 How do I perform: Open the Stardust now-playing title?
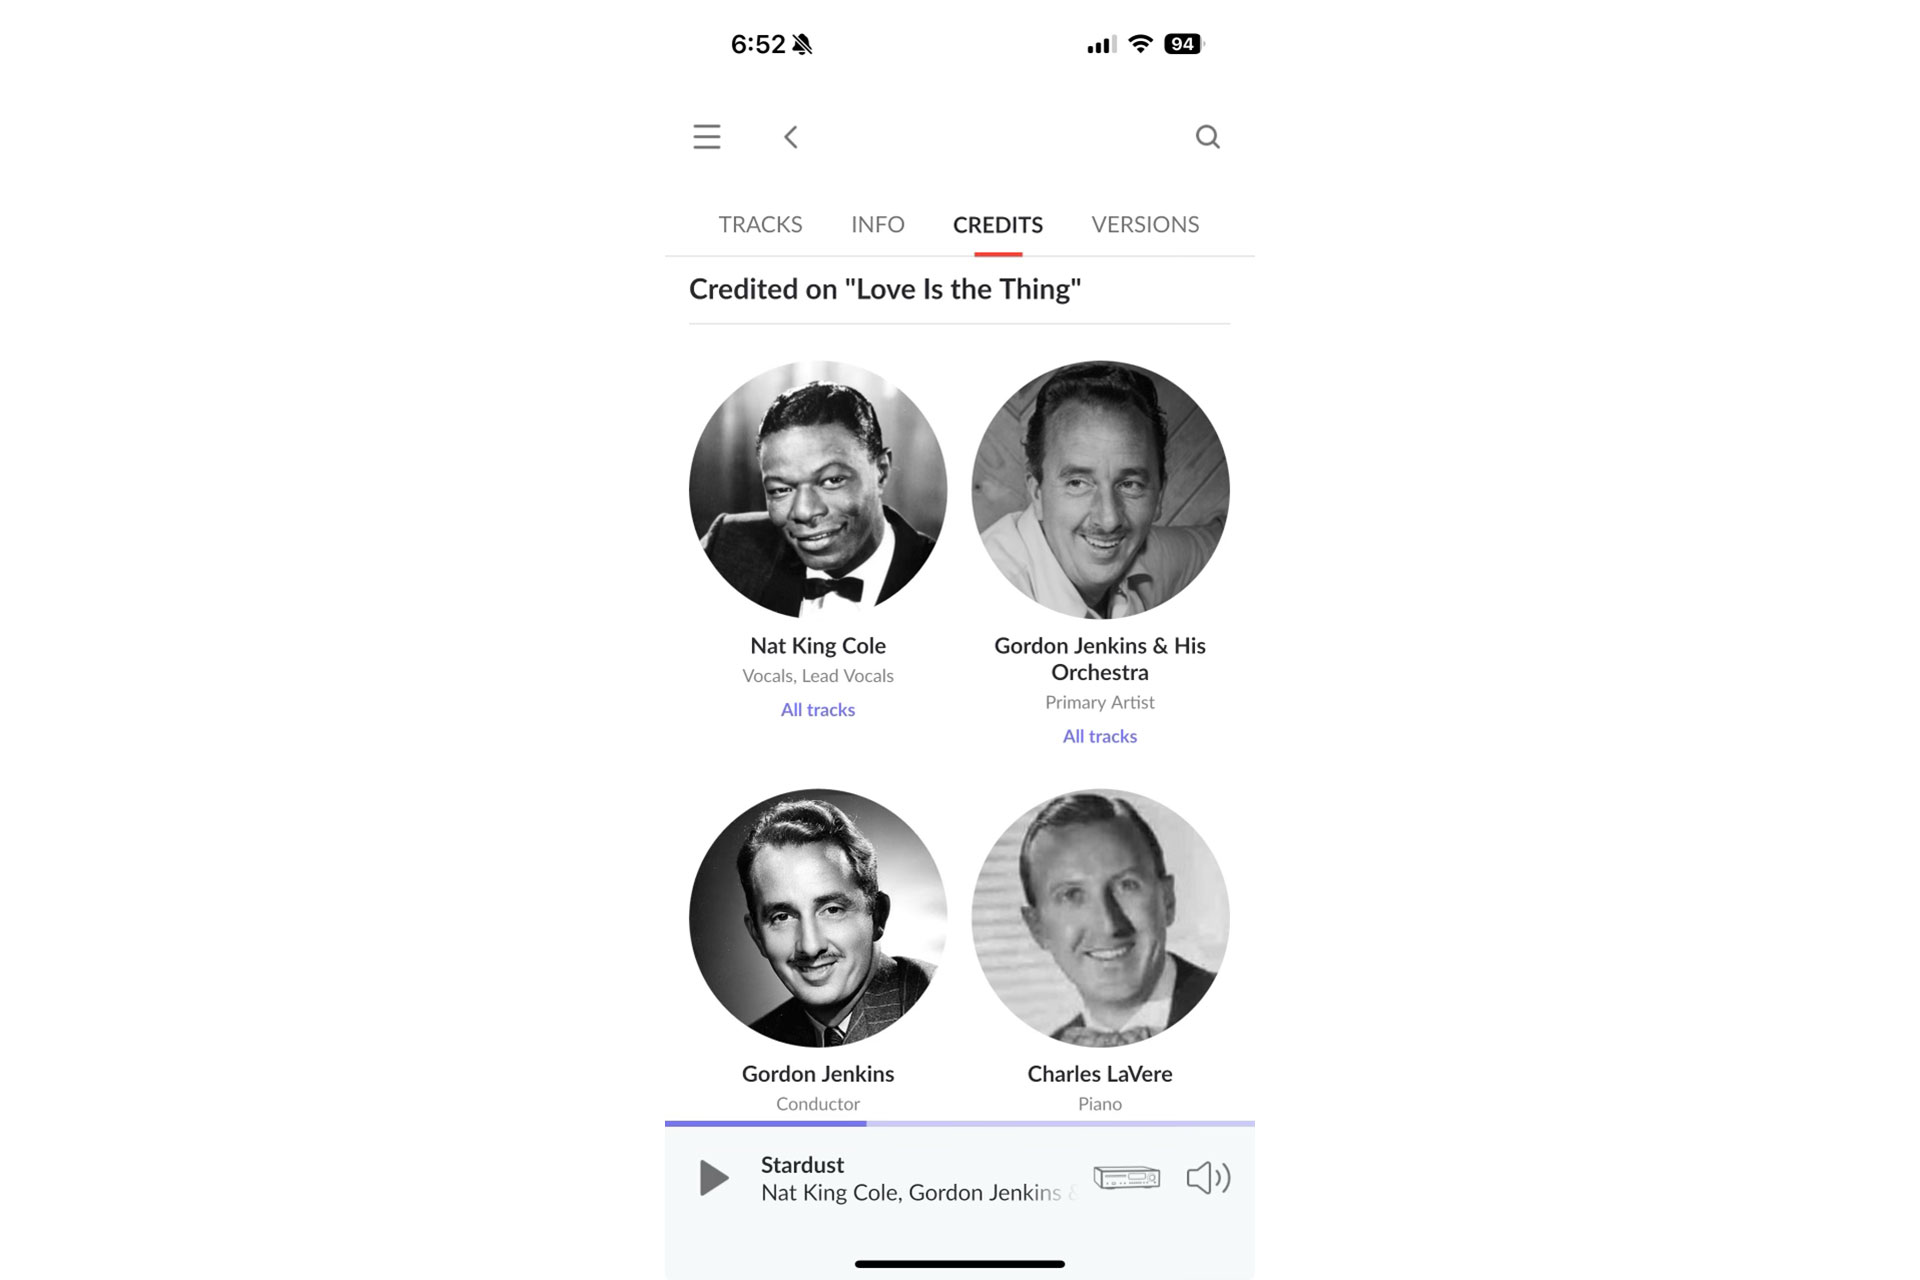802,1165
